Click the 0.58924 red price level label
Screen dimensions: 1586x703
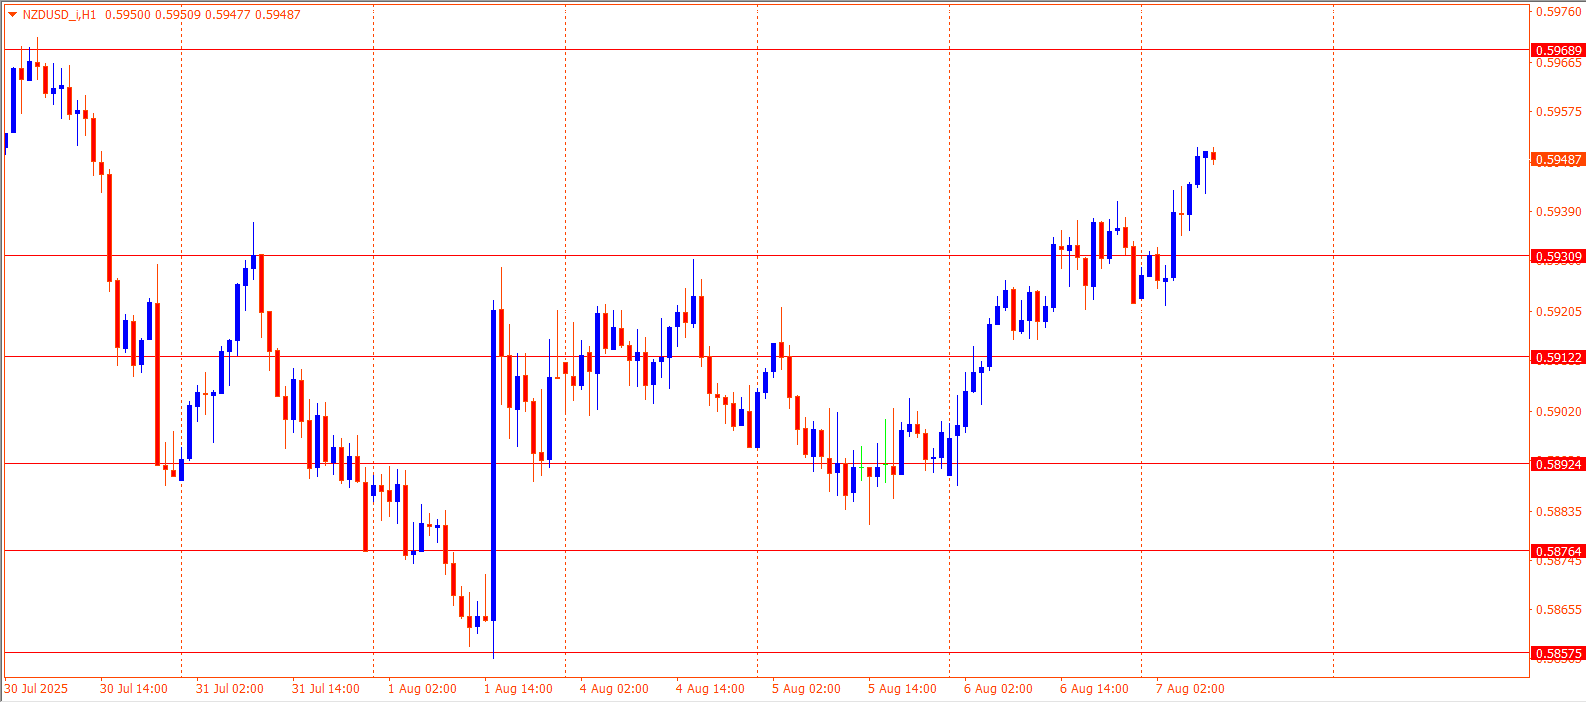1558,464
